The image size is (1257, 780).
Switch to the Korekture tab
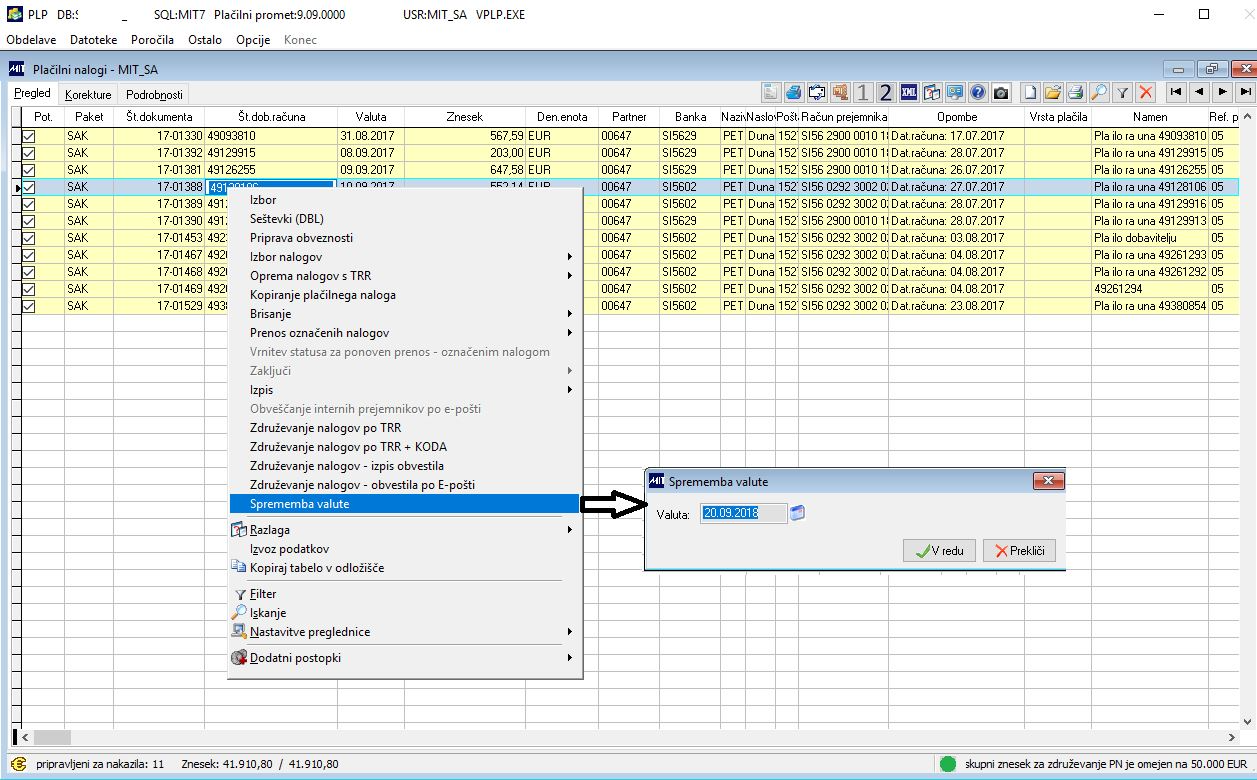pos(88,95)
